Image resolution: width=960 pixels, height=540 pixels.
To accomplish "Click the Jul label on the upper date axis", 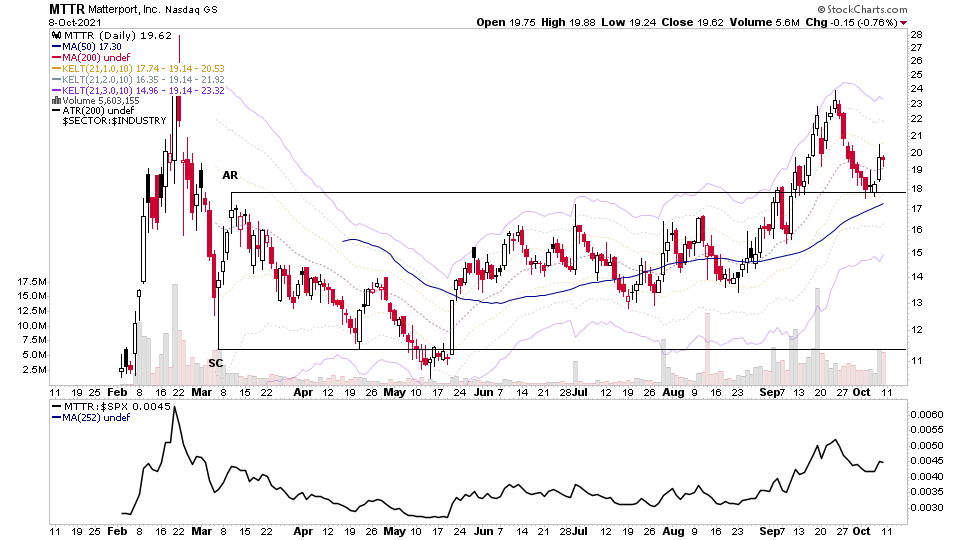I will point(580,392).
